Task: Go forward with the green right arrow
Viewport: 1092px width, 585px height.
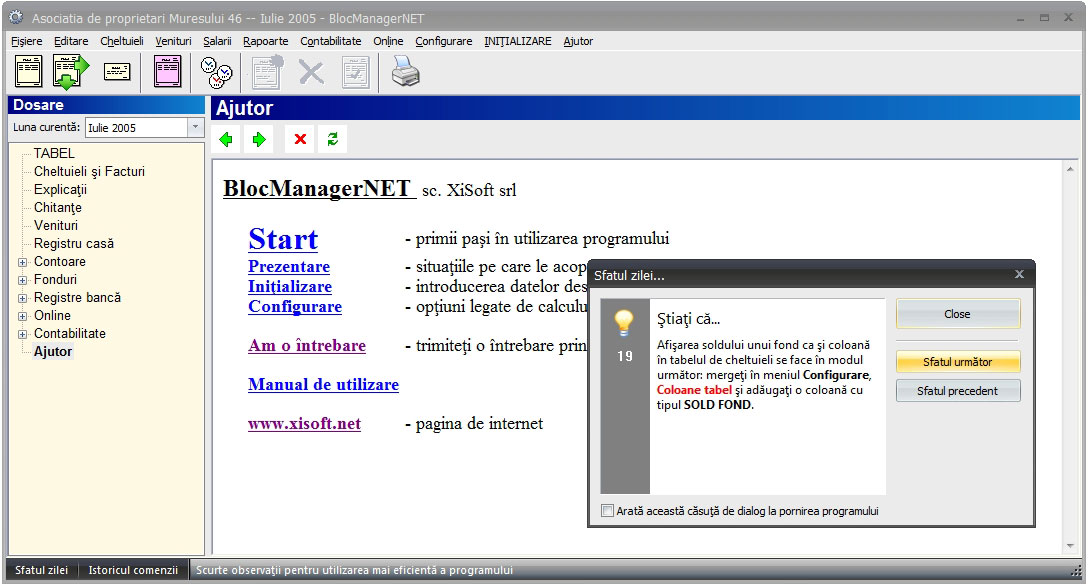Action: [259, 139]
